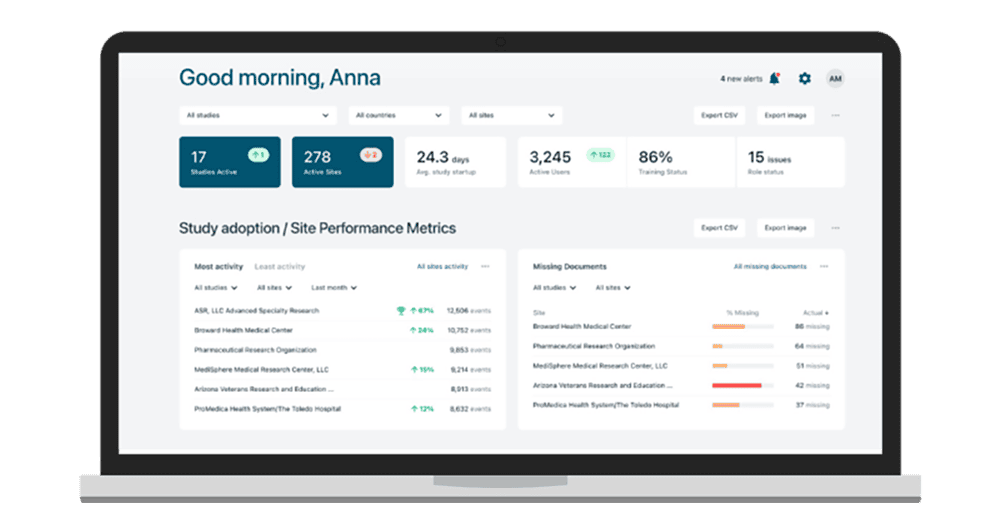Click the Studies Active increase badge

point(258,155)
